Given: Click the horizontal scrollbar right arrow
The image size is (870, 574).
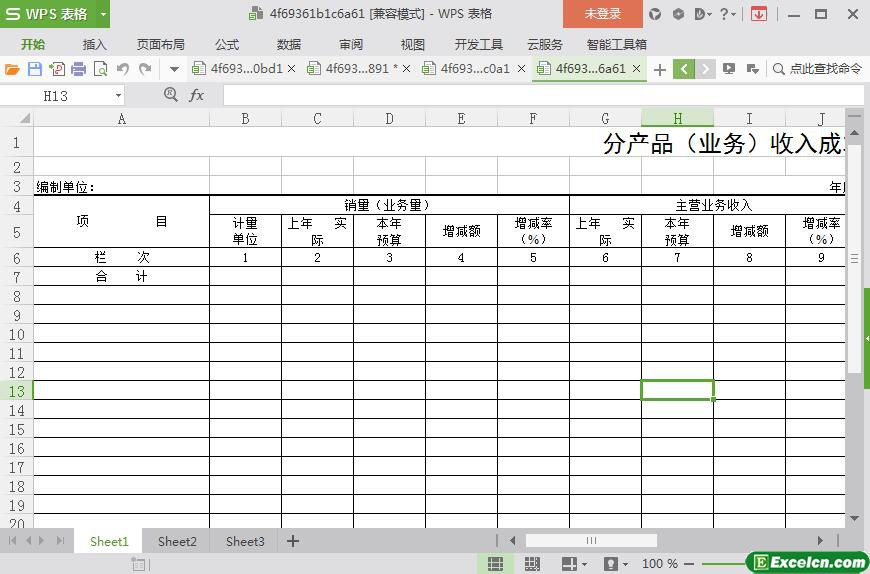Looking at the screenshot, I should (x=820, y=540).
